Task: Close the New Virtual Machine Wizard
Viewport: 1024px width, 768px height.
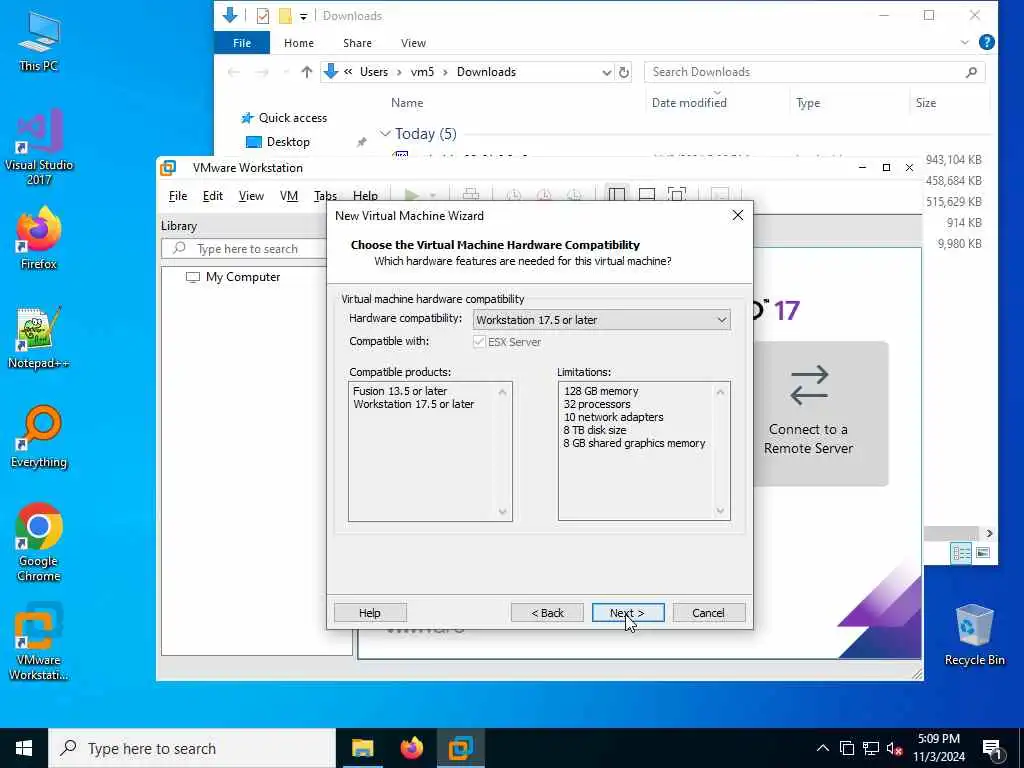Action: 737,216
